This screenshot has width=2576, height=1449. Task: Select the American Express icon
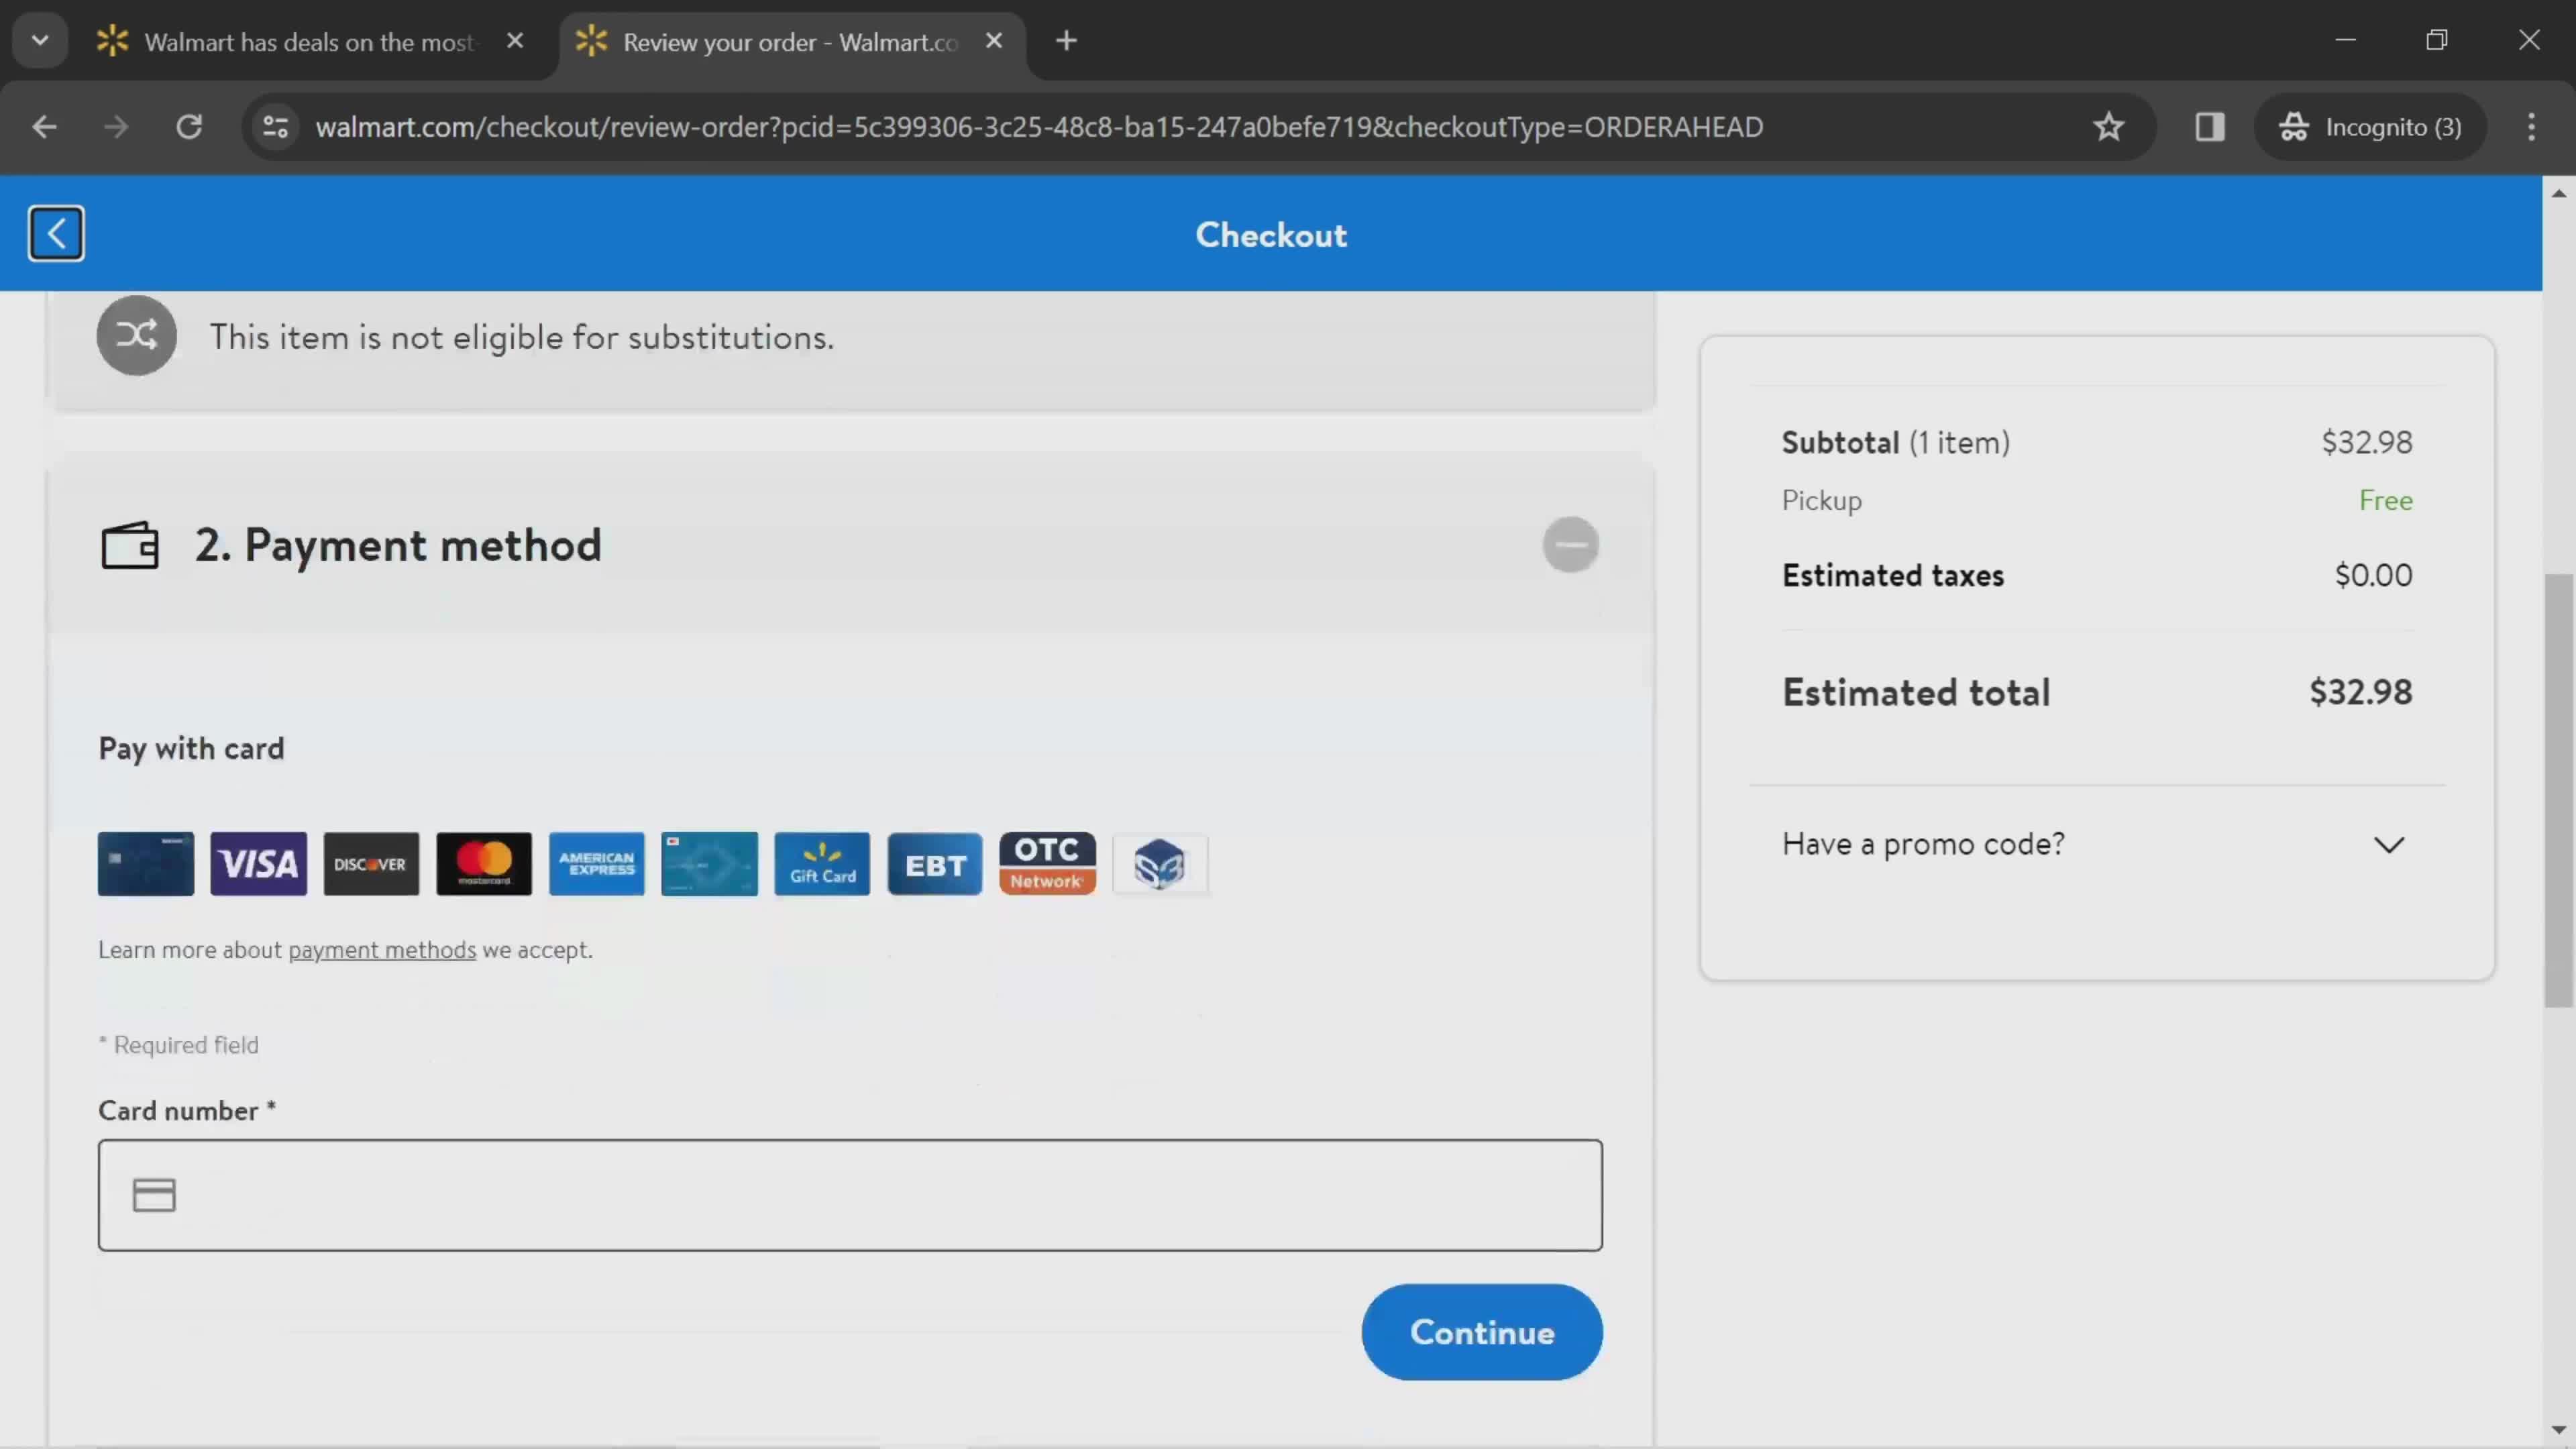[596, 863]
